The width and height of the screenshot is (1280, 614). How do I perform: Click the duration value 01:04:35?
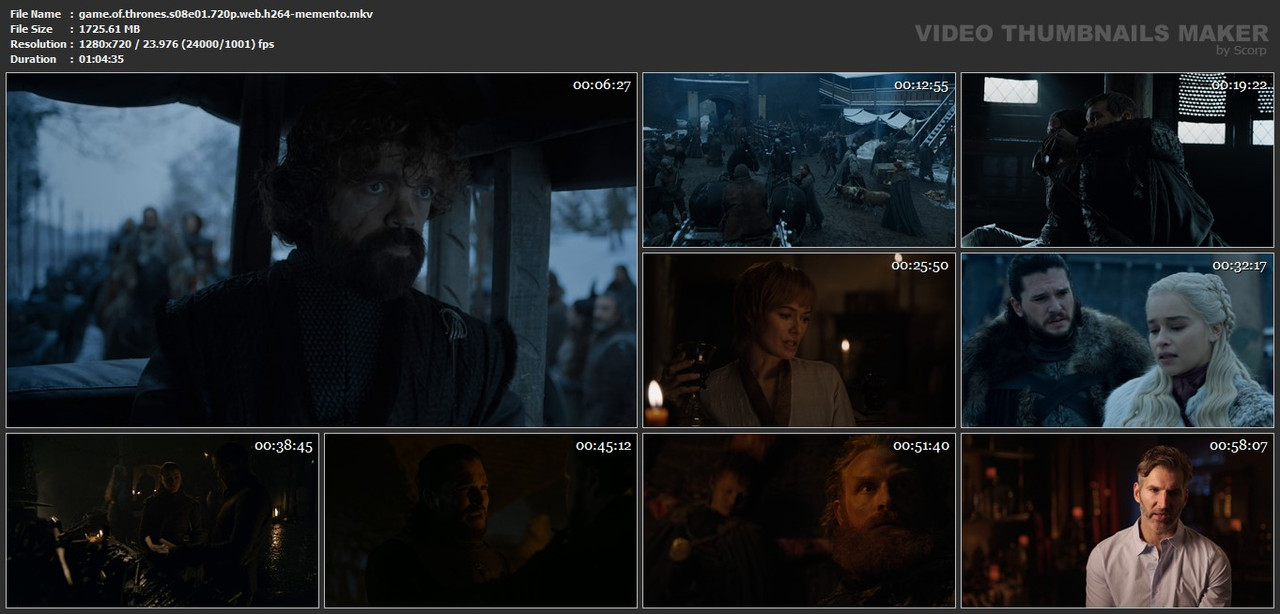pyautogui.click(x=104, y=59)
